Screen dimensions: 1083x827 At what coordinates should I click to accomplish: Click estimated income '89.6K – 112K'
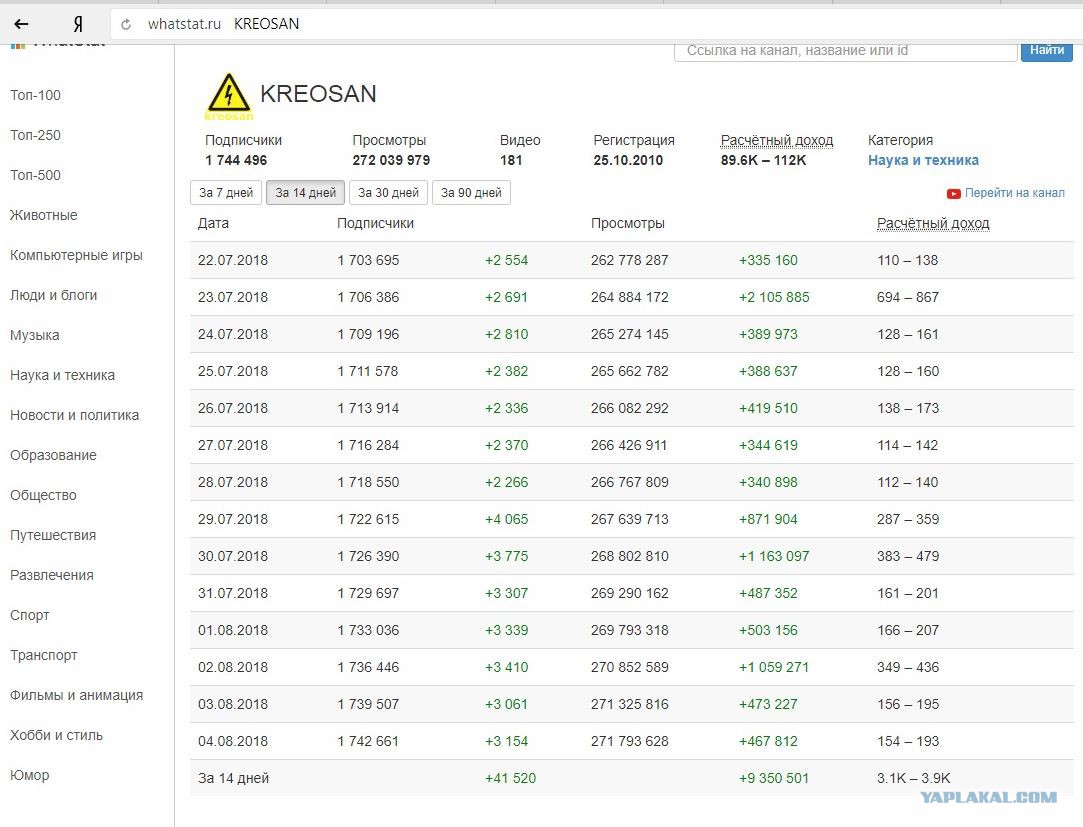click(763, 160)
